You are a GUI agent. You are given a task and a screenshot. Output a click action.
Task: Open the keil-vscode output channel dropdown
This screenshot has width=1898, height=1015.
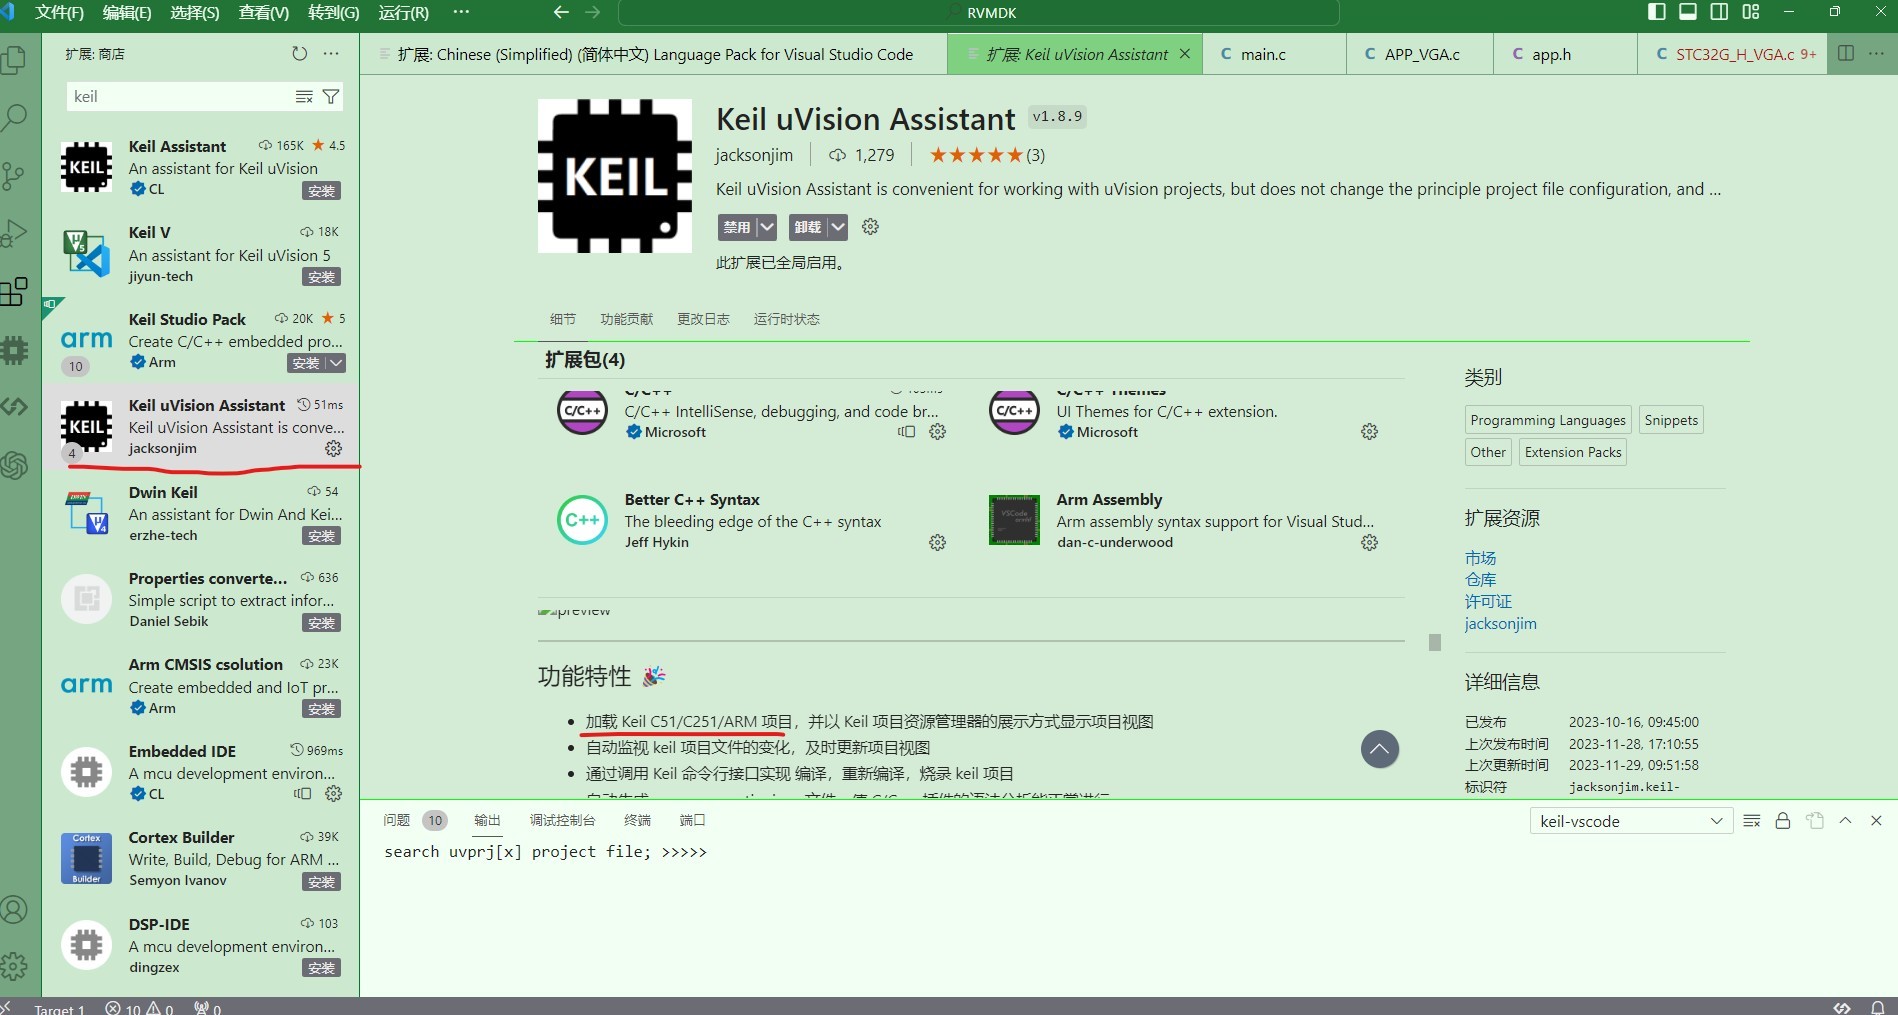coord(1631,821)
